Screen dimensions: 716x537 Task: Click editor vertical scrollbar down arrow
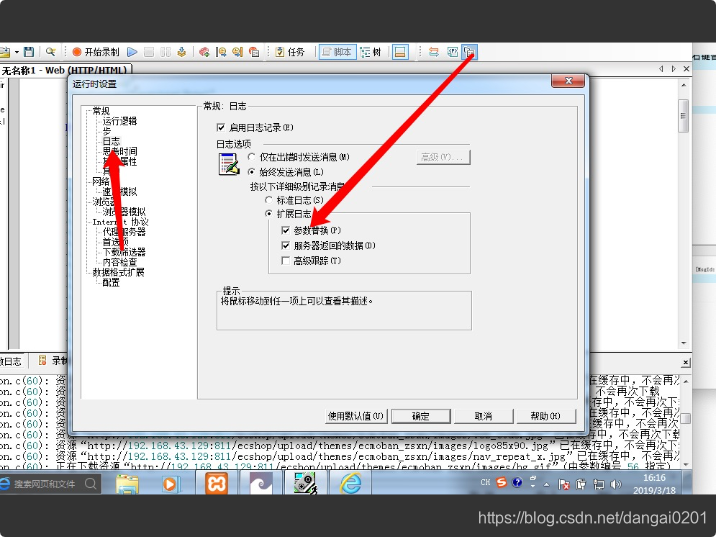pyautogui.click(x=684, y=343)
